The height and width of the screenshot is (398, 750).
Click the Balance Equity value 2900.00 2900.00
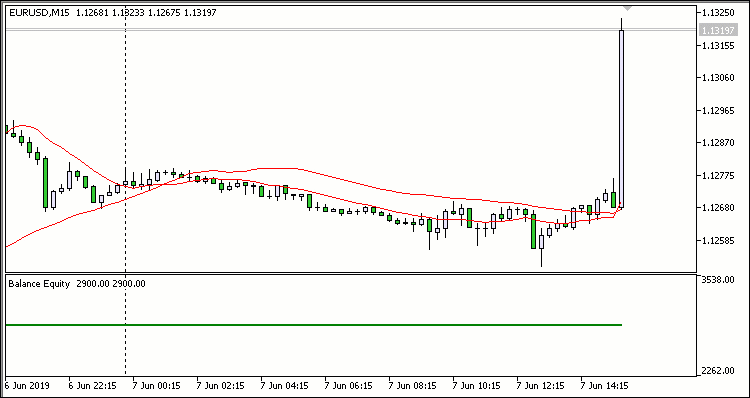point(111,284)
